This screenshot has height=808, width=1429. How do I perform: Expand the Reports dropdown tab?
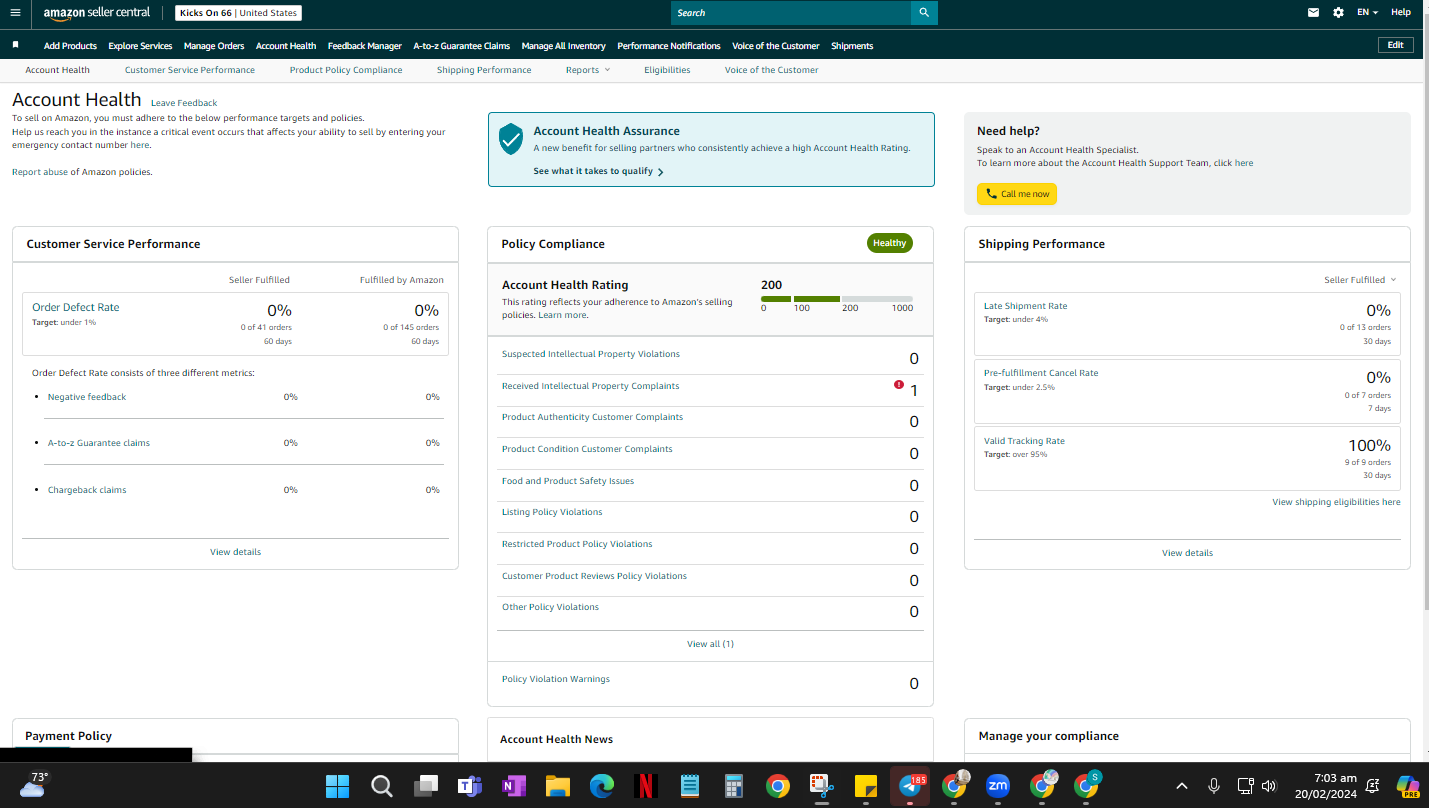(587, 70)
